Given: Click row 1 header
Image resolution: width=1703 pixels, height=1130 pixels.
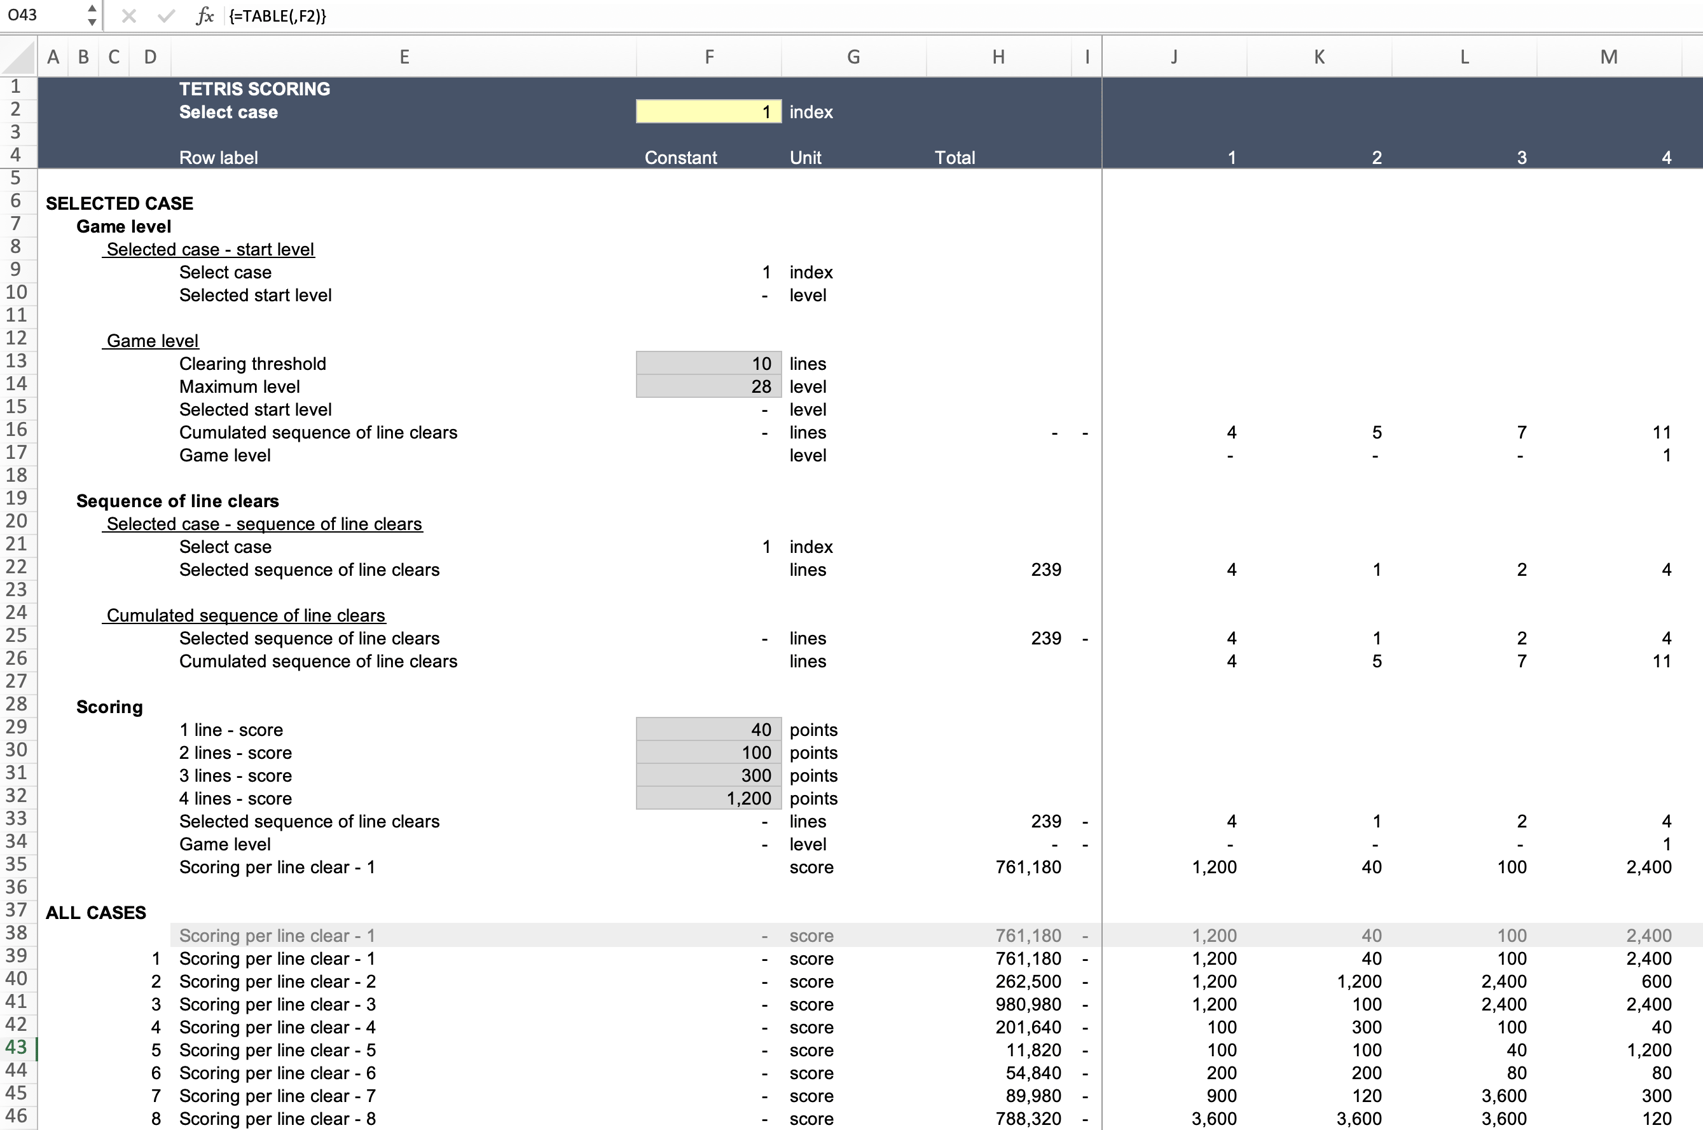Looking at the screenshot, I should [16, 88].
